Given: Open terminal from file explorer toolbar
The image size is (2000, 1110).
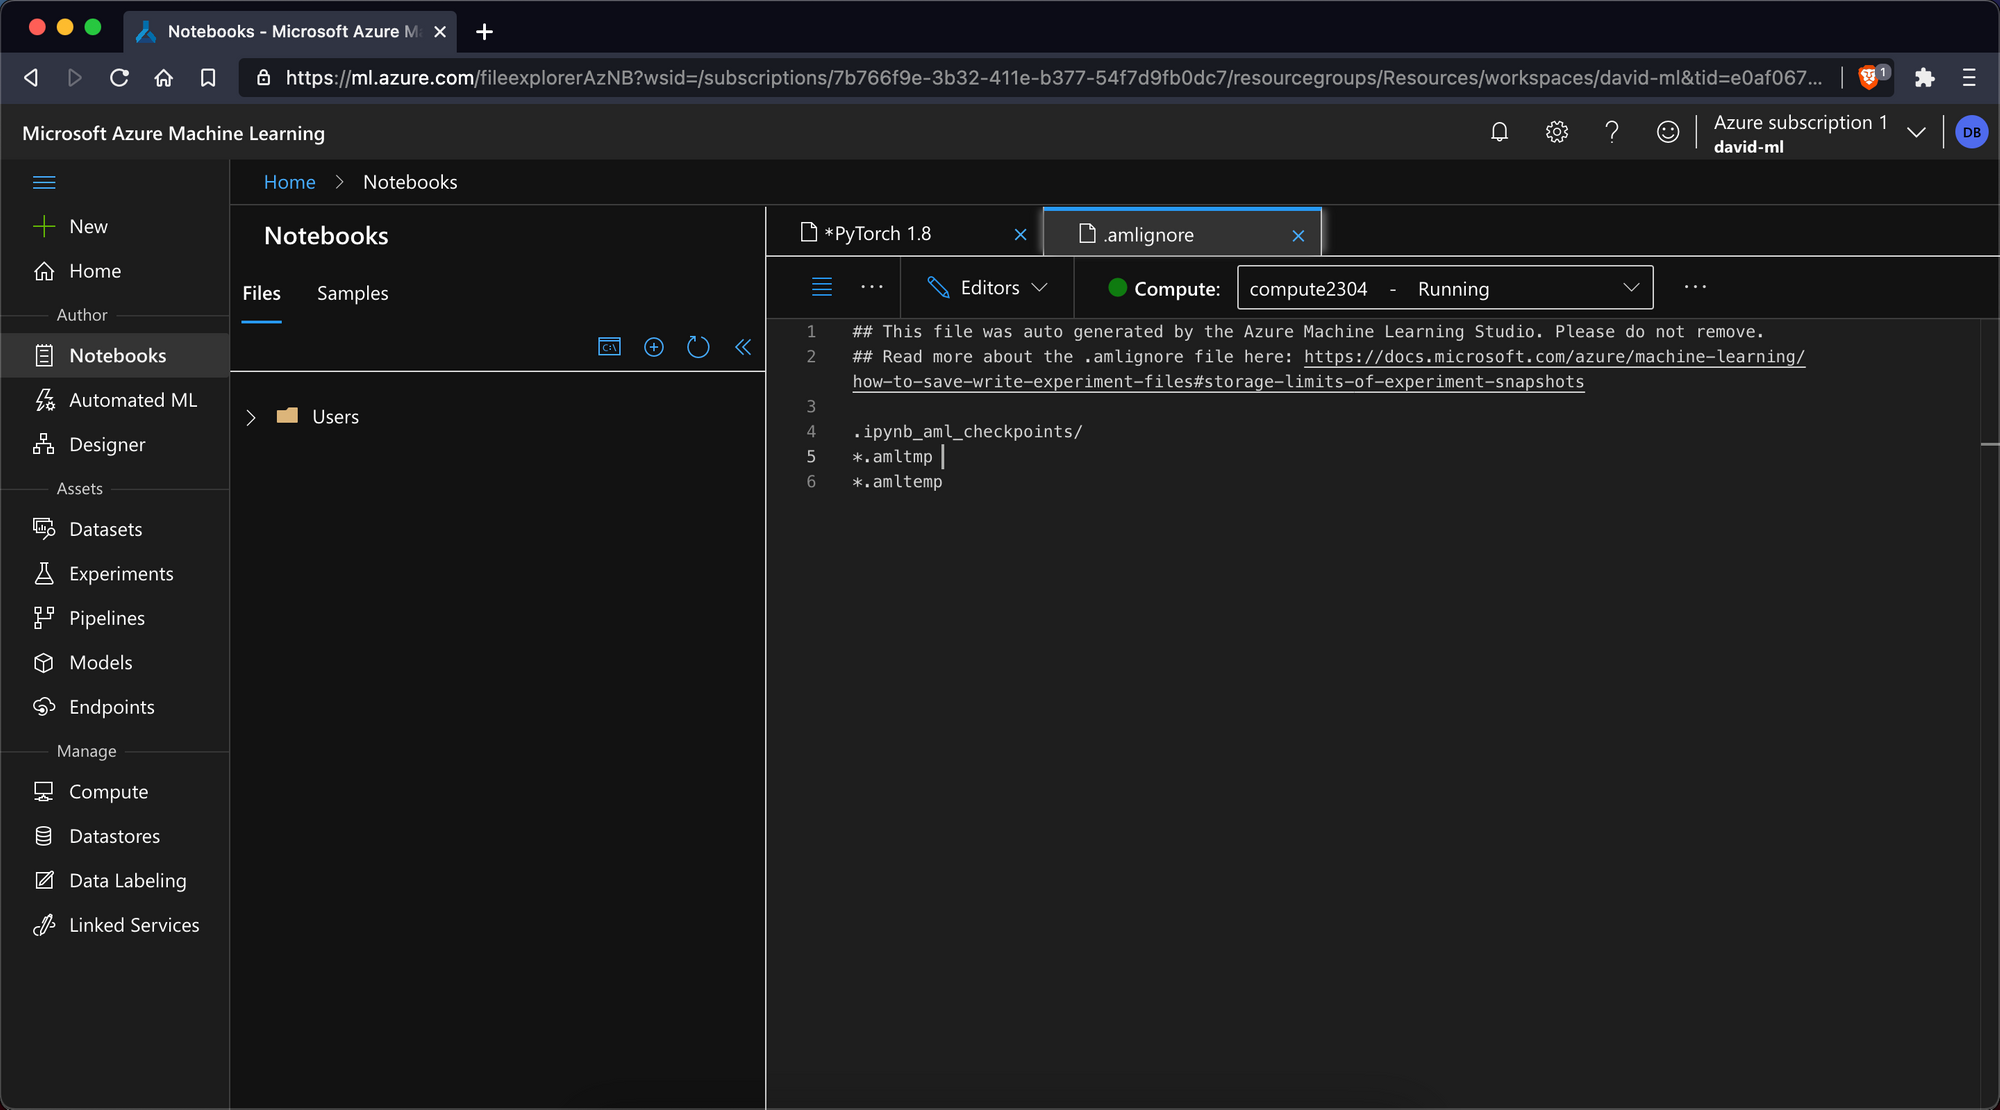Looking at the screenshot, I should [609, 347].
